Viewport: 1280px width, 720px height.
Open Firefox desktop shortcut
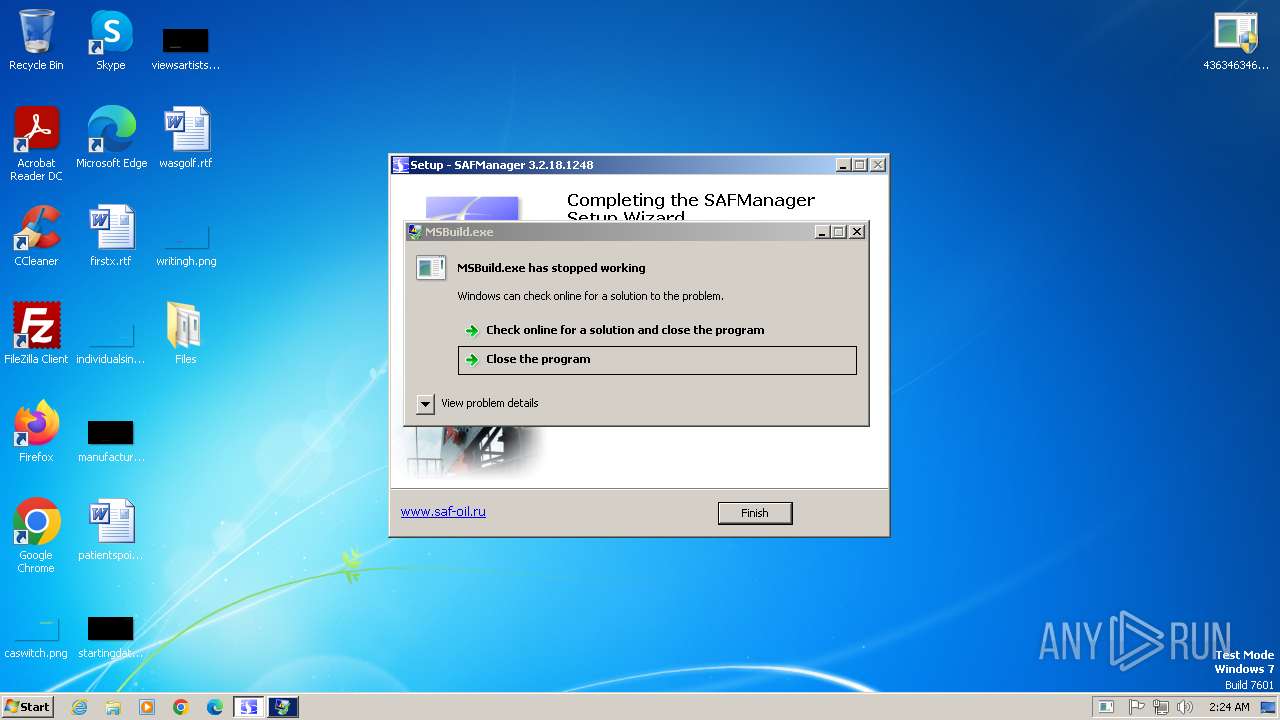[36, 431]
